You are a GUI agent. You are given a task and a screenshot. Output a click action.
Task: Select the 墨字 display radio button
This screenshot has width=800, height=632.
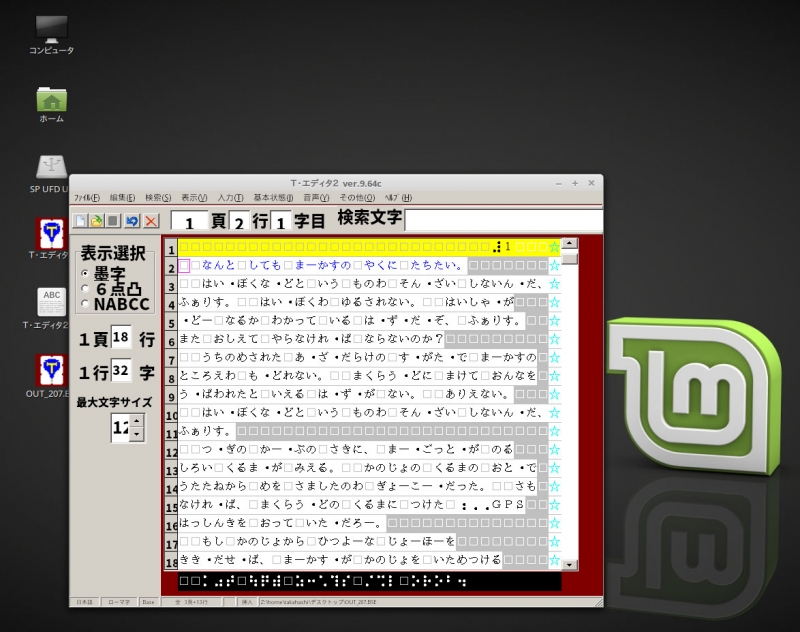tap(85, 273)
